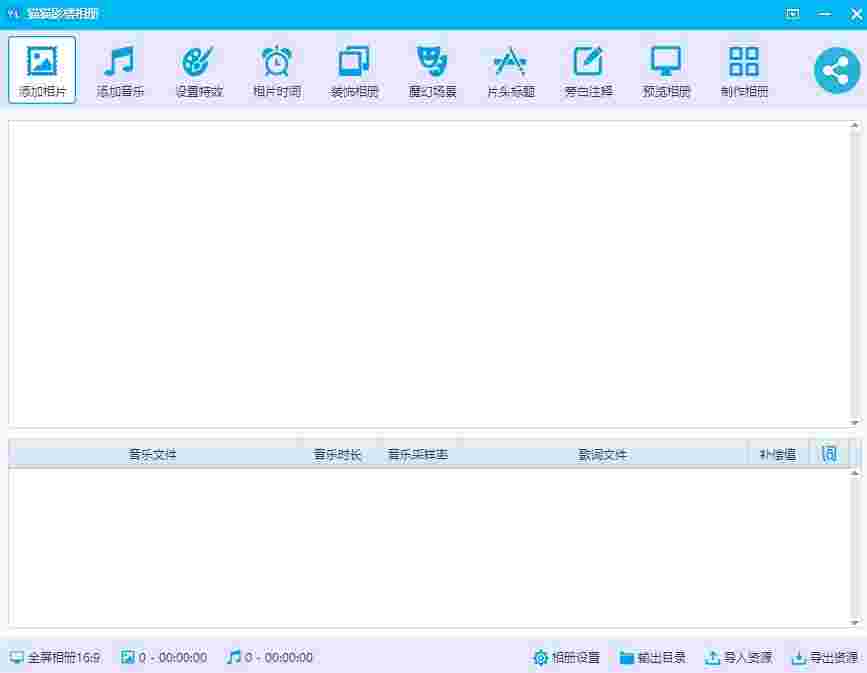This screenshot has width=867, height=673.
Task: Click the photo panel scrollbar down arrow
Action: coord(855,422)
